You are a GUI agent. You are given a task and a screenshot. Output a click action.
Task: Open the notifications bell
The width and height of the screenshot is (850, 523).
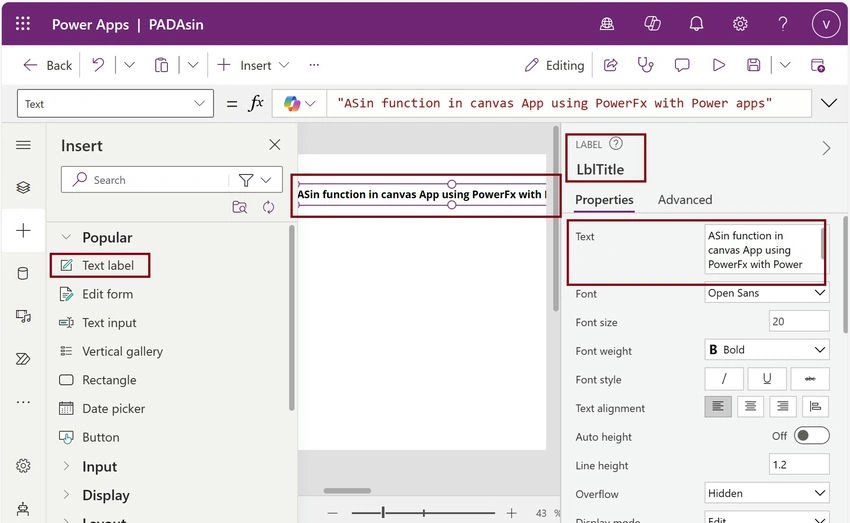click(x=696, y=24)
